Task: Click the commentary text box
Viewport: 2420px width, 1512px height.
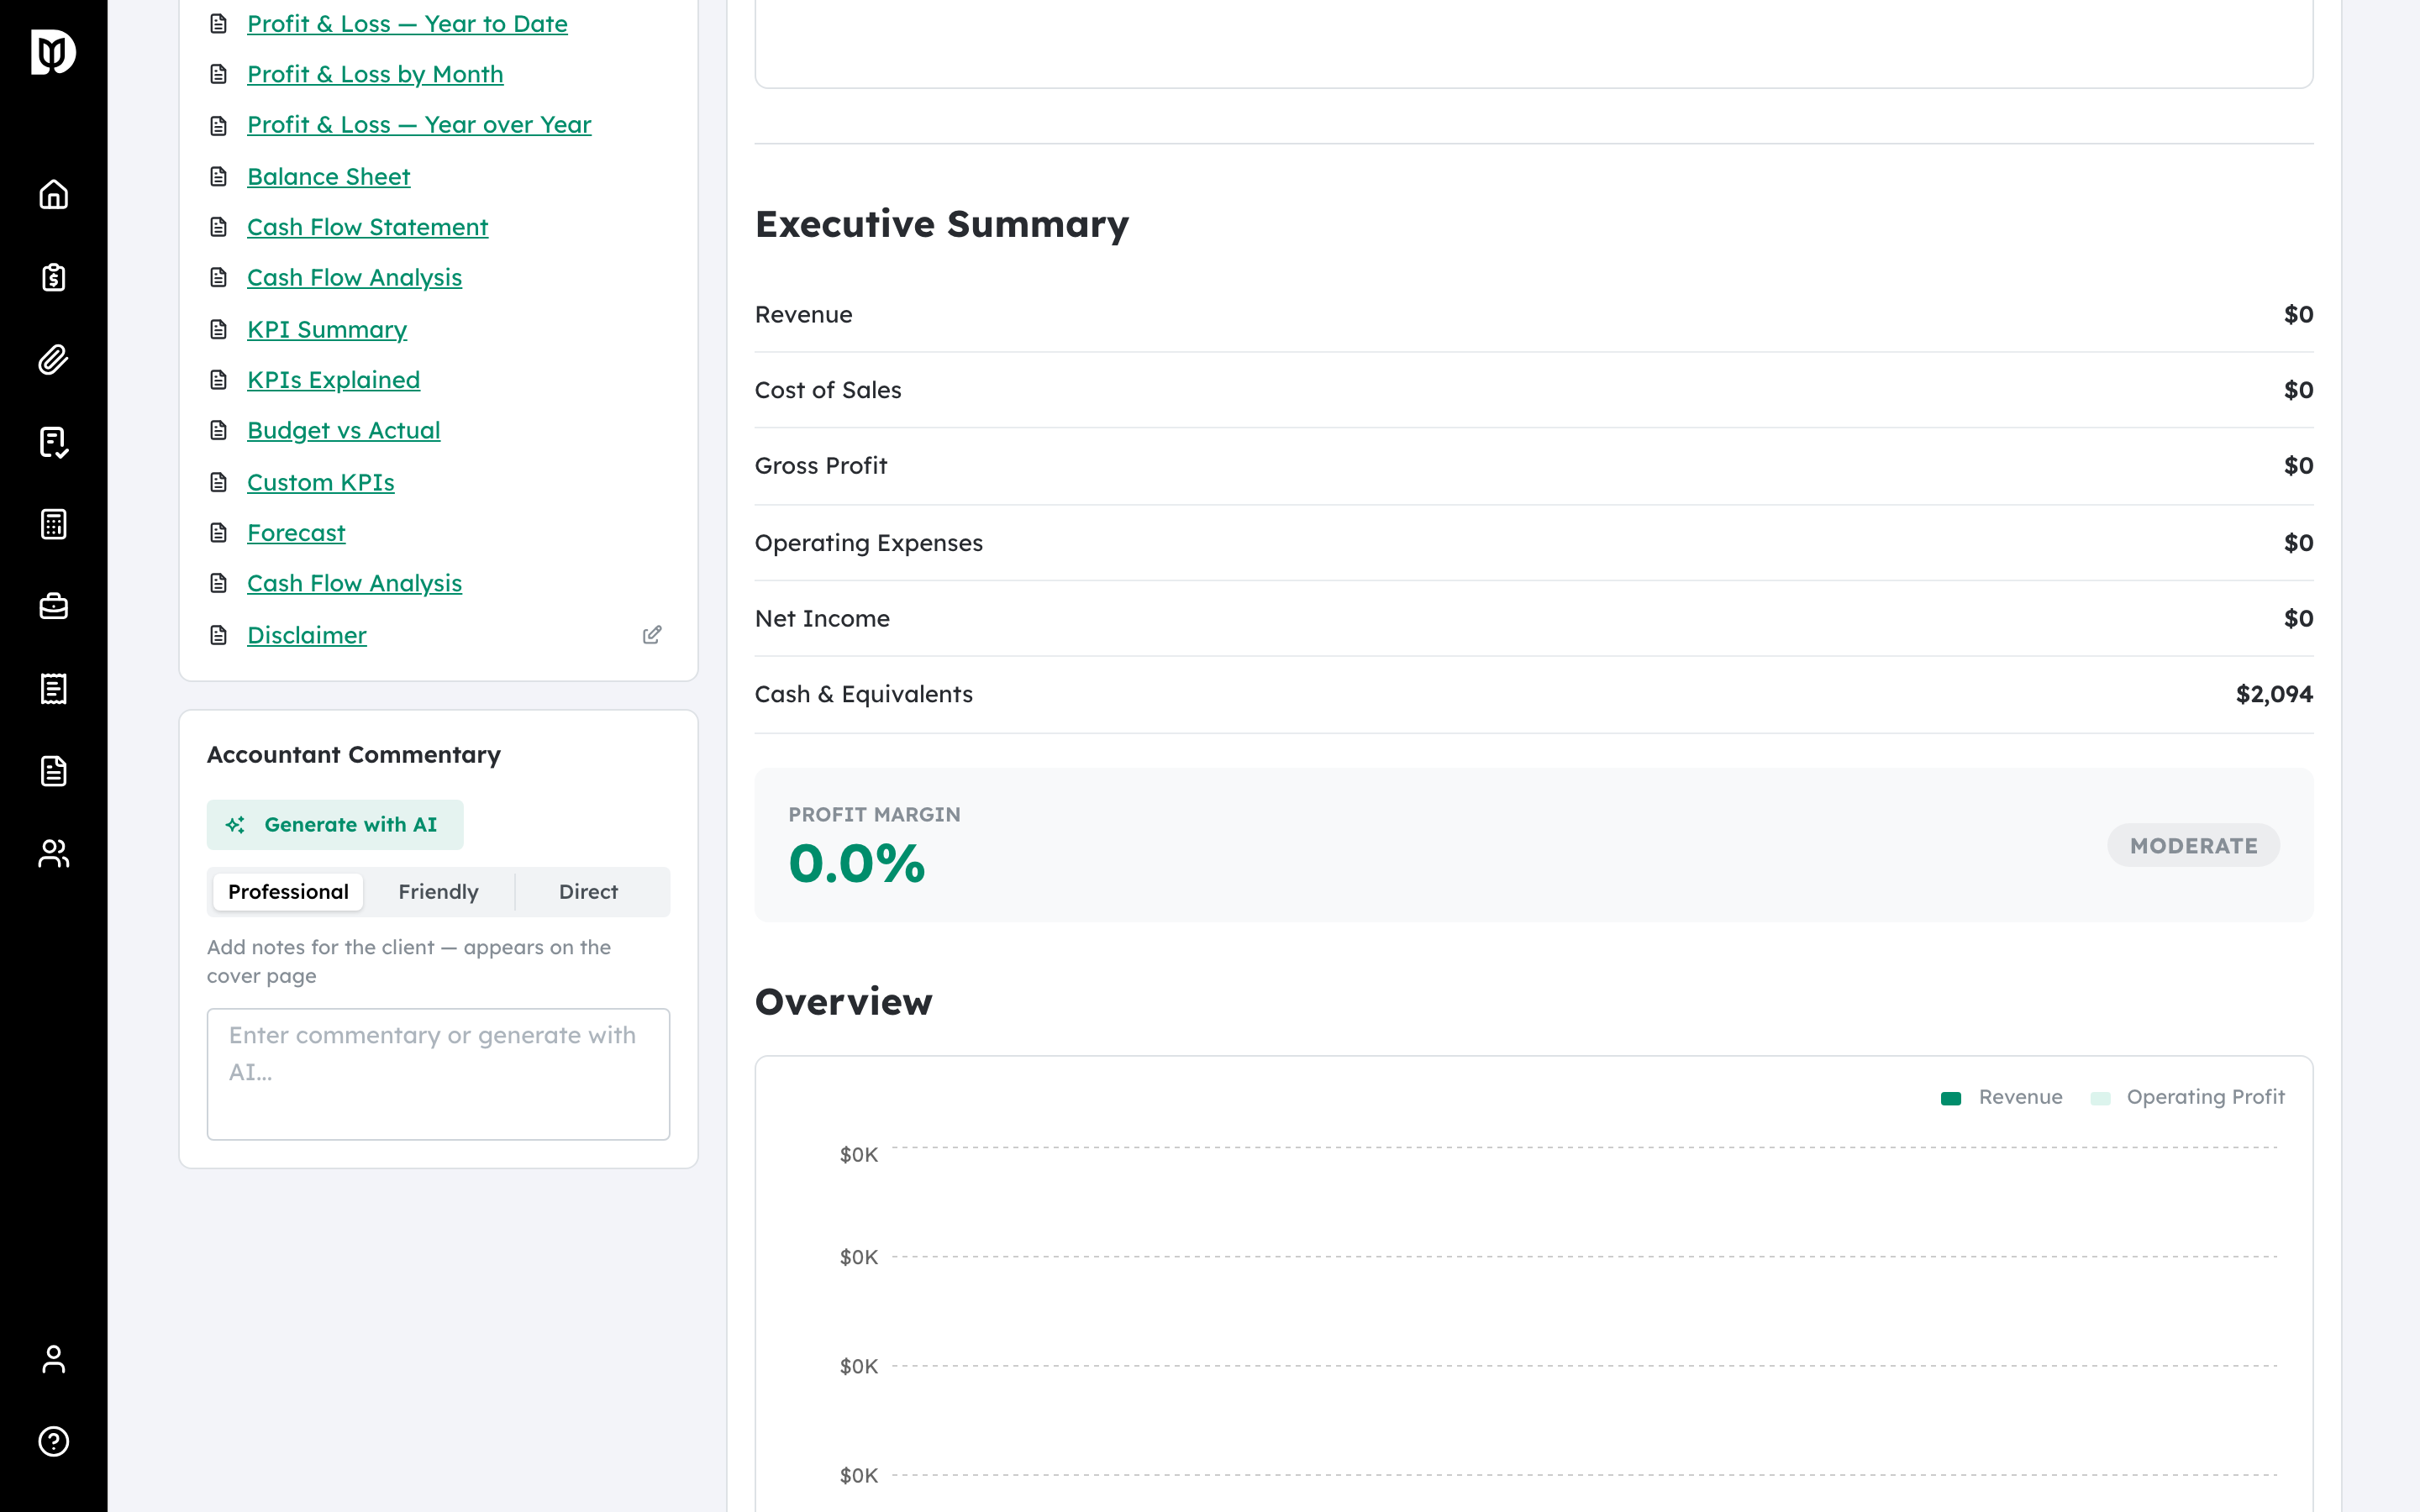Action: (x=438, y=1074)
